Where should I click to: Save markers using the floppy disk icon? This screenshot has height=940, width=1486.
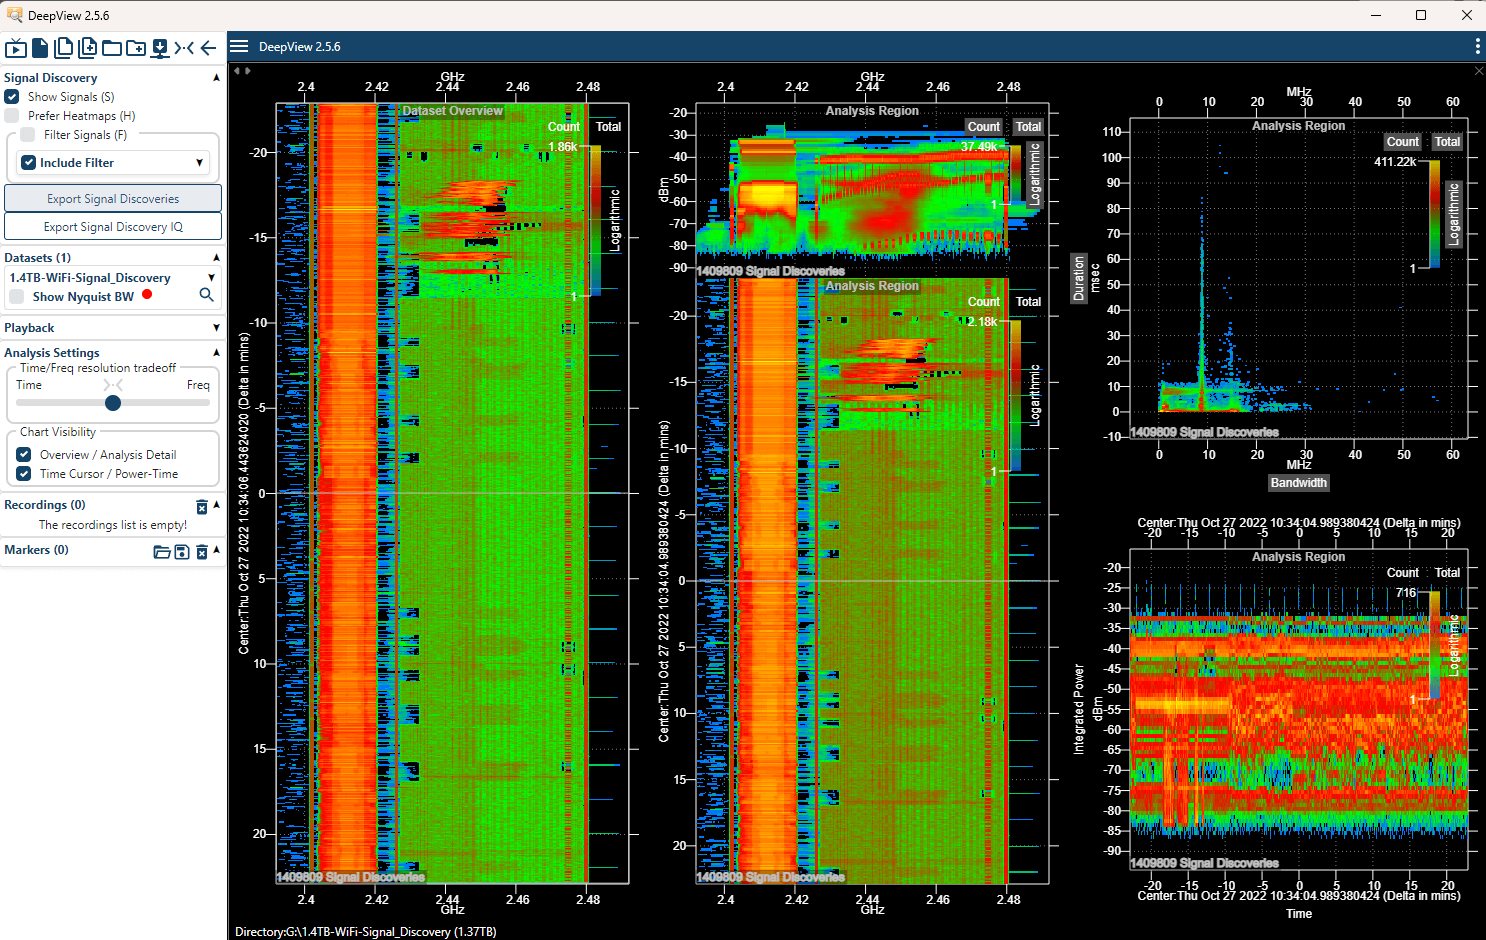[182, 551]
